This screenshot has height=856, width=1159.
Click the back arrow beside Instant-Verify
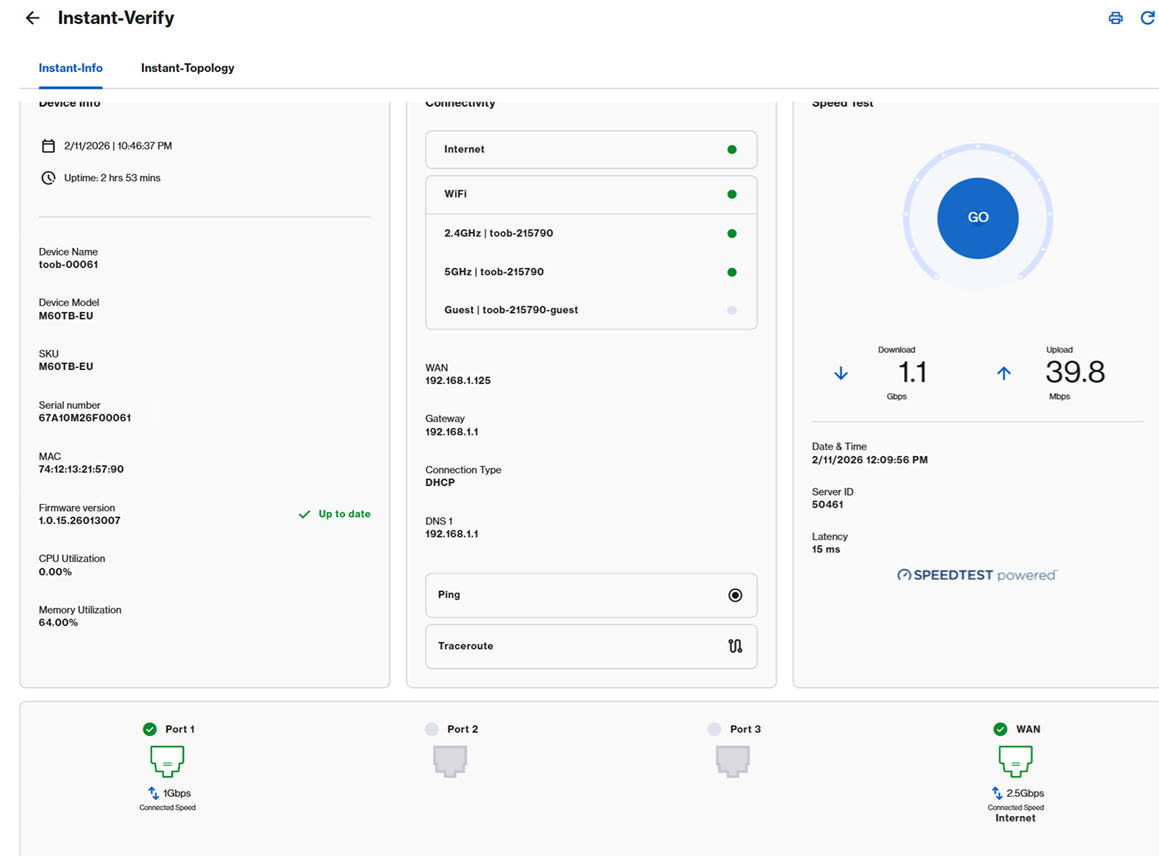31,17
